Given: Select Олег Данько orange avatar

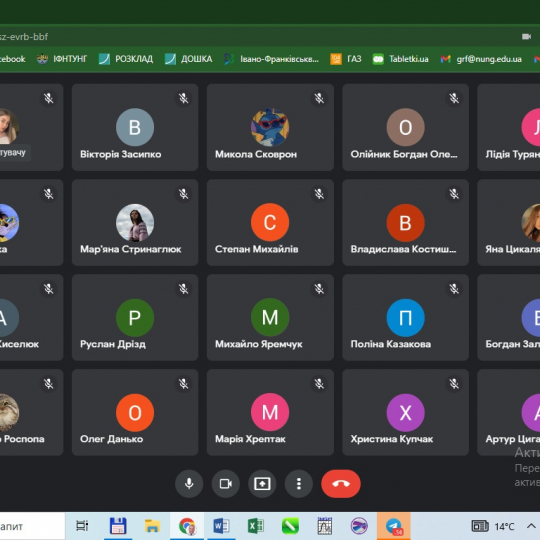Looking at the screenshot, I should tap(135, 413).
